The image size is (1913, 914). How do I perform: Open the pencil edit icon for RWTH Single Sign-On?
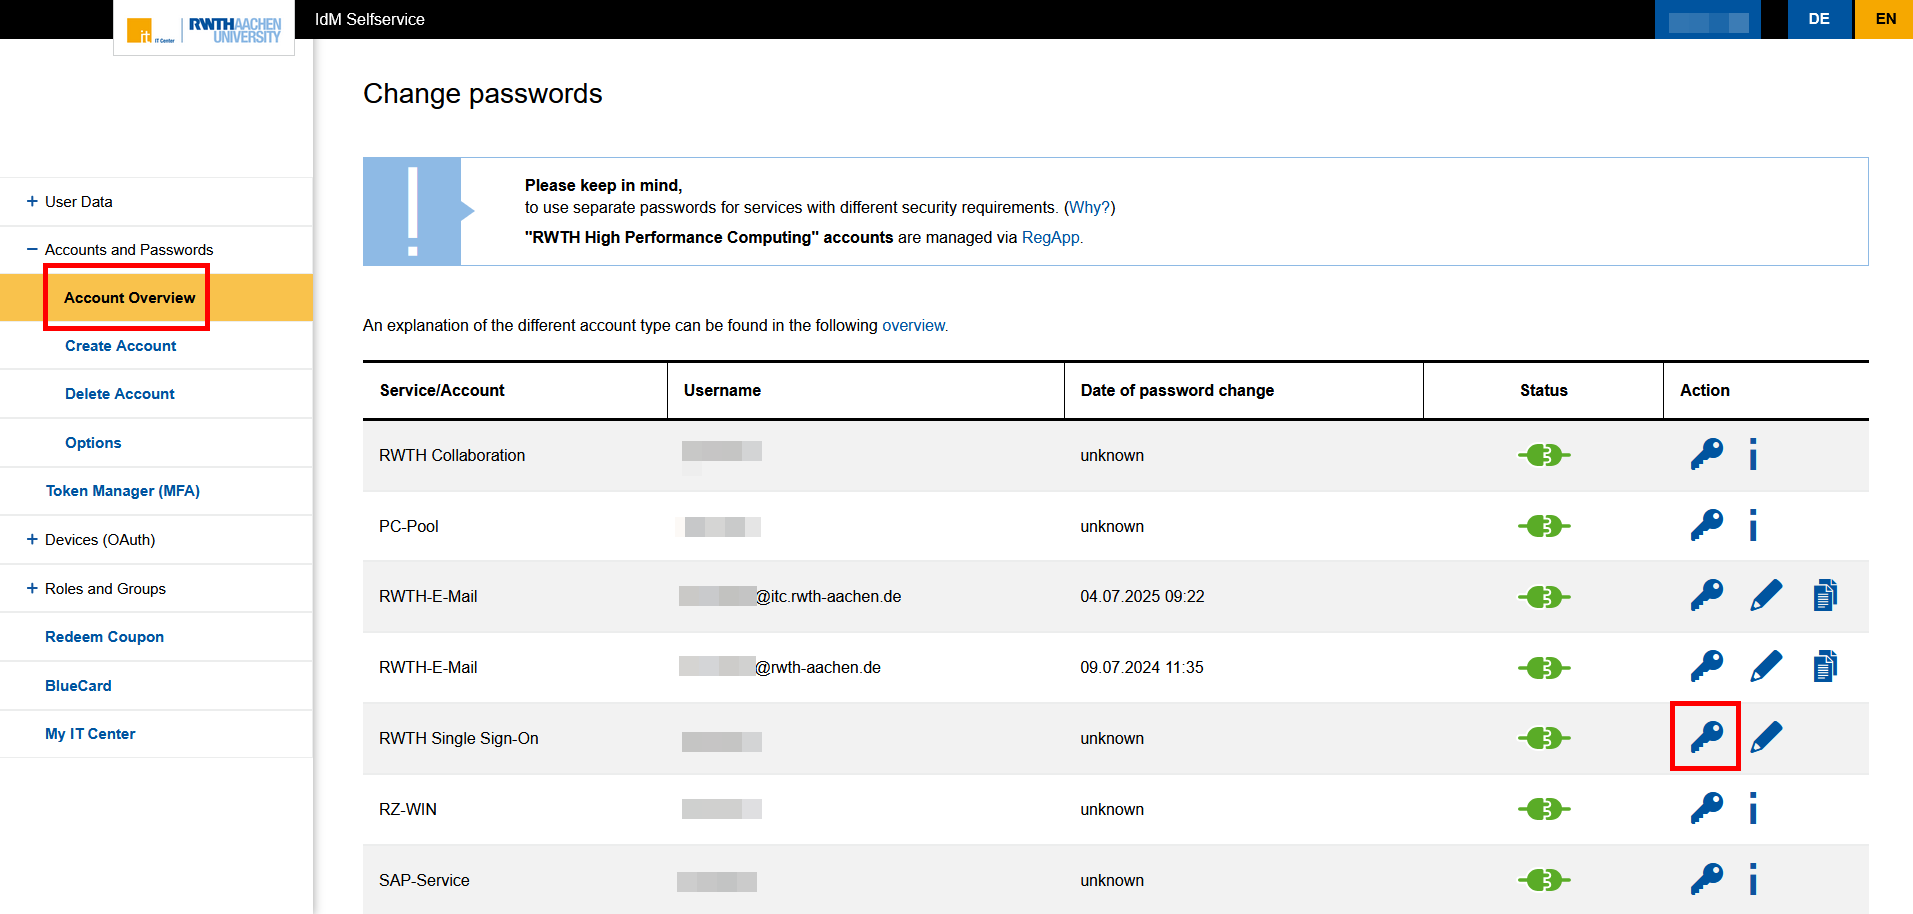tap(1766, 737)
